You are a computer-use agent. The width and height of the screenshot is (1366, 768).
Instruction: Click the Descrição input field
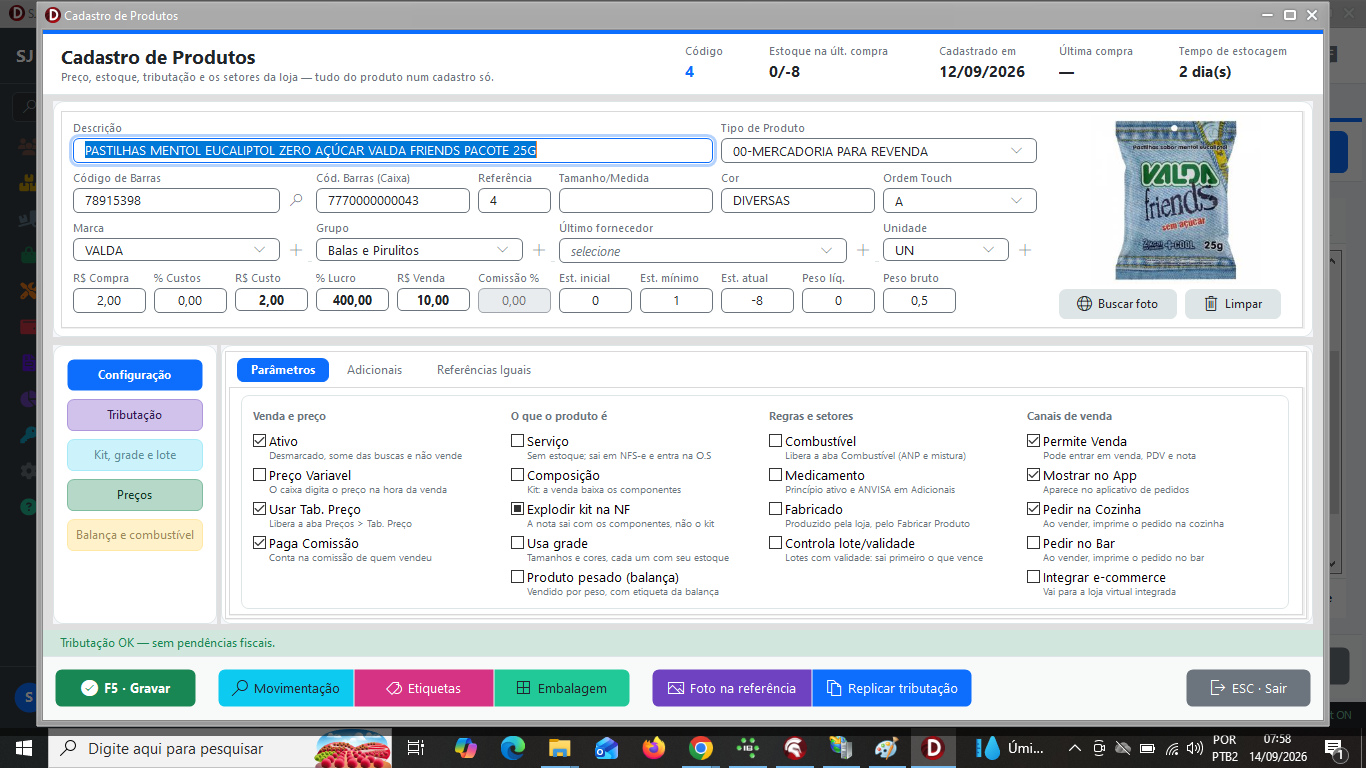[x=393, y=151]
